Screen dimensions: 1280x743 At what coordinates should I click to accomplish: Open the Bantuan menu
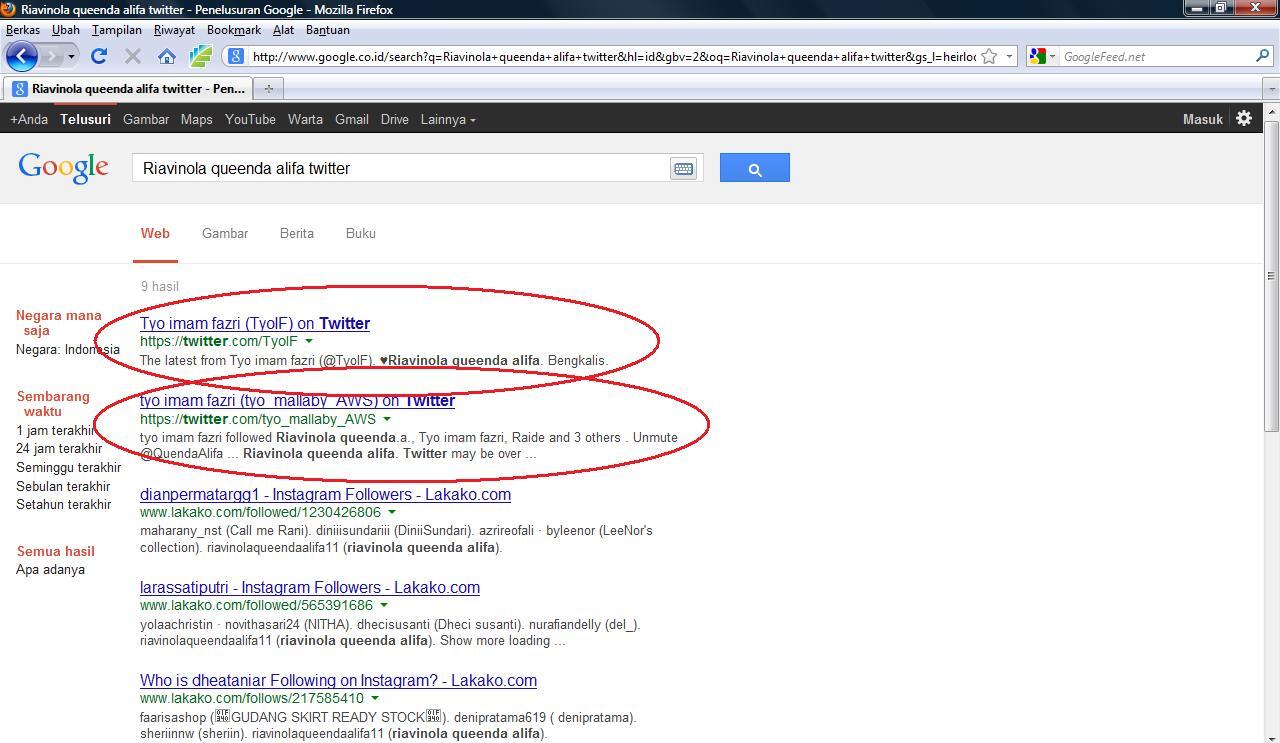click(x=328, y=30)
